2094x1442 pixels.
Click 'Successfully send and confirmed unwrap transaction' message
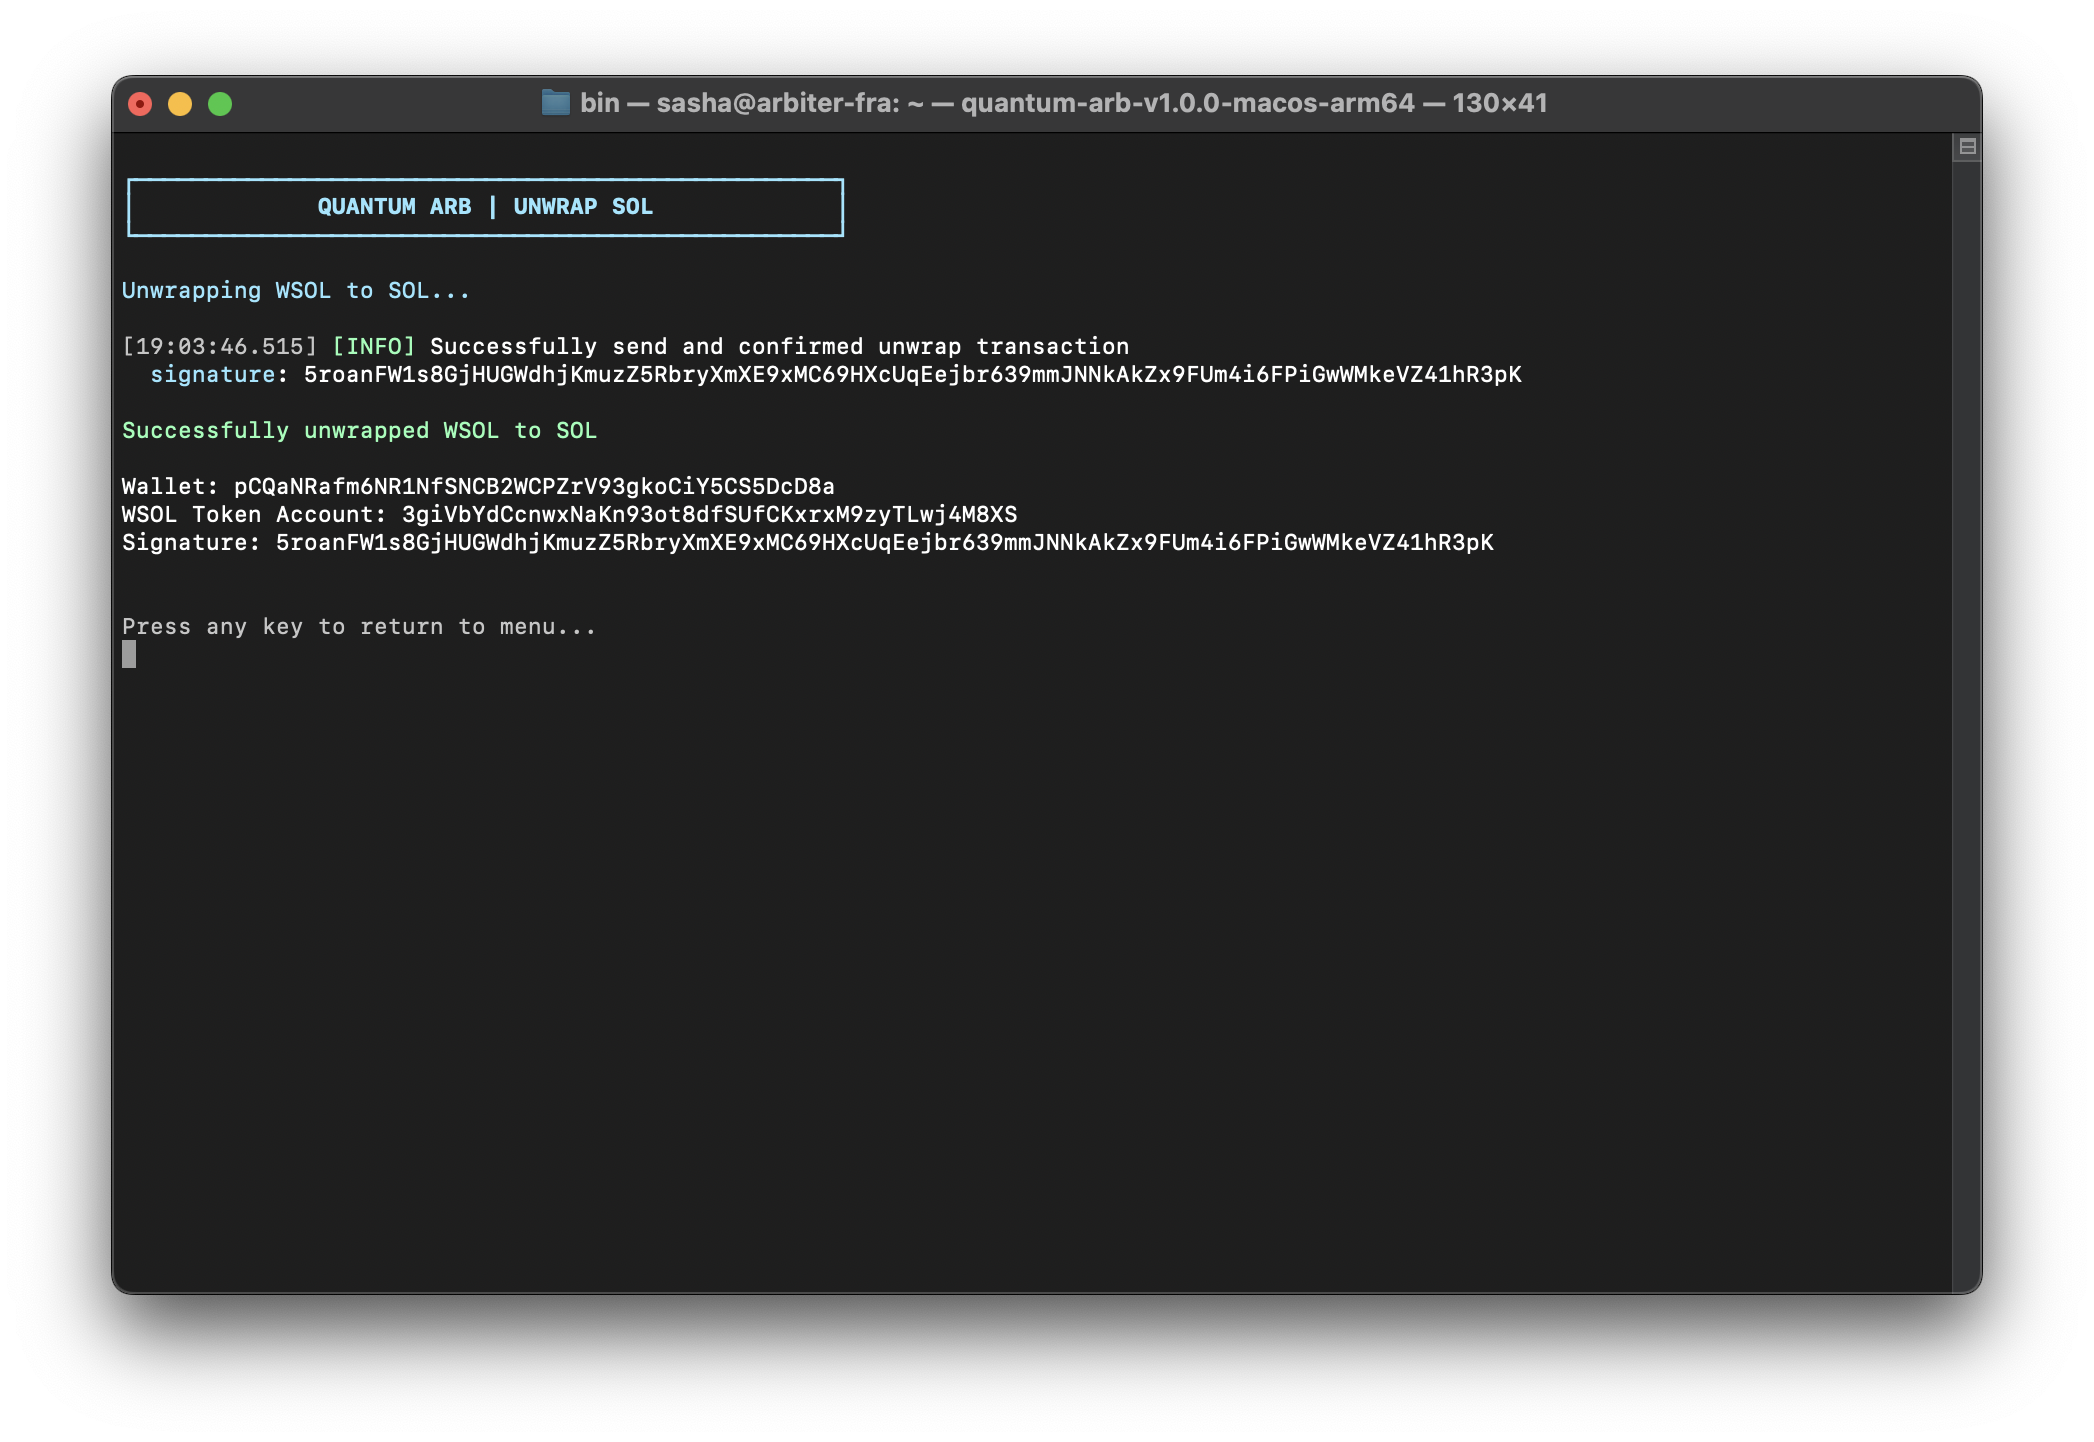pos(779,347)
